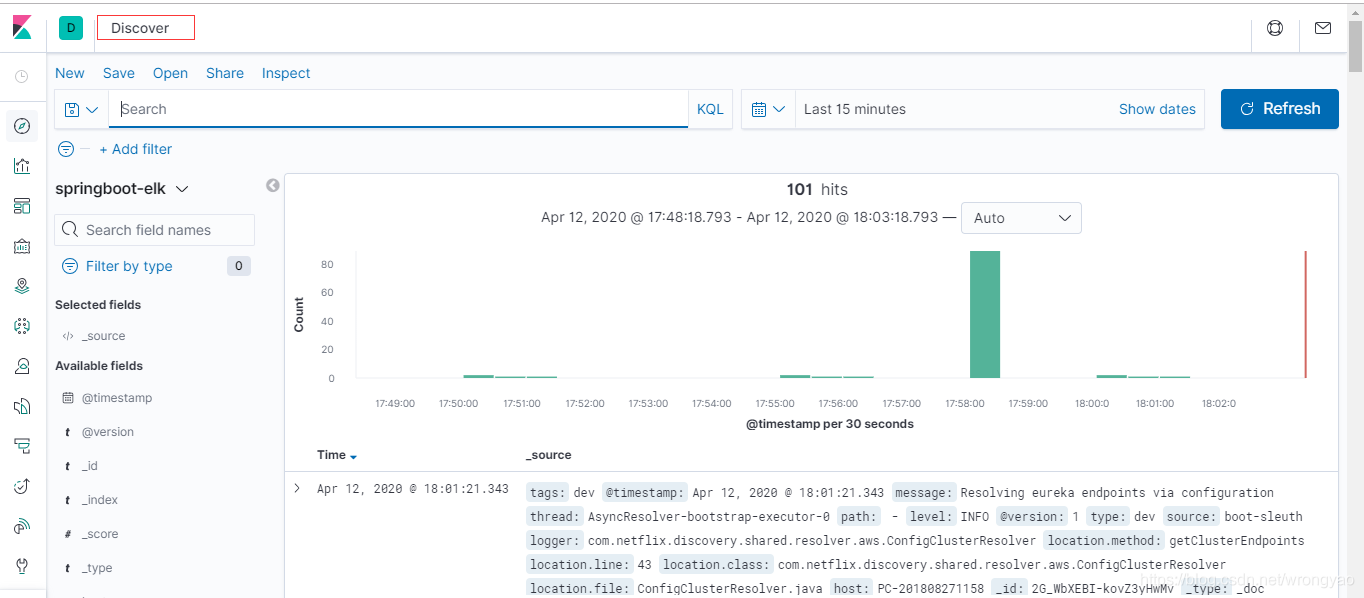Click the host: field label in document
The height and width of the screenshot is (598, 1364).
pyautogui.click(x=852, y=588)
